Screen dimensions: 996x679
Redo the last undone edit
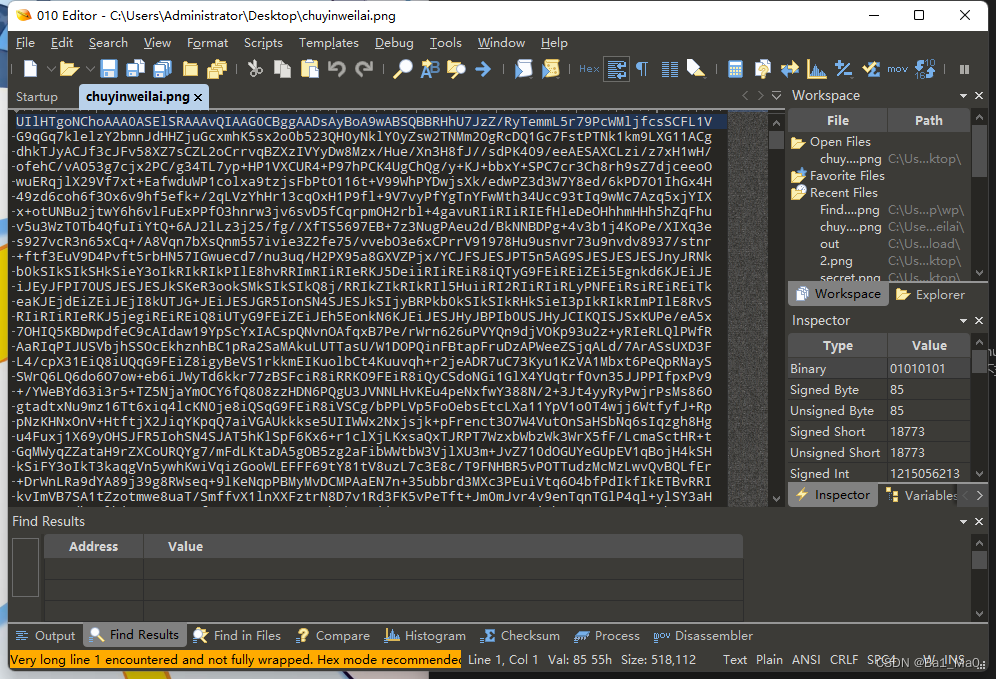(364, 69)
